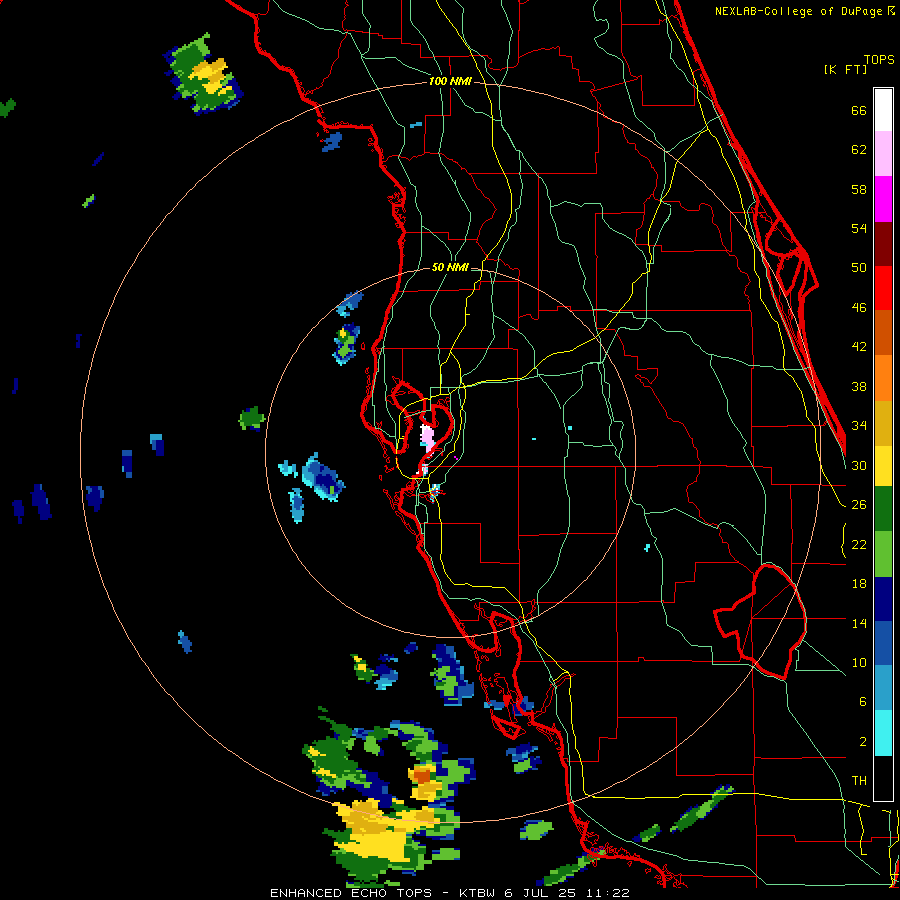The image size is (900, 900).
Task: Click the bright red legend swatch
Action: [883, 288]
